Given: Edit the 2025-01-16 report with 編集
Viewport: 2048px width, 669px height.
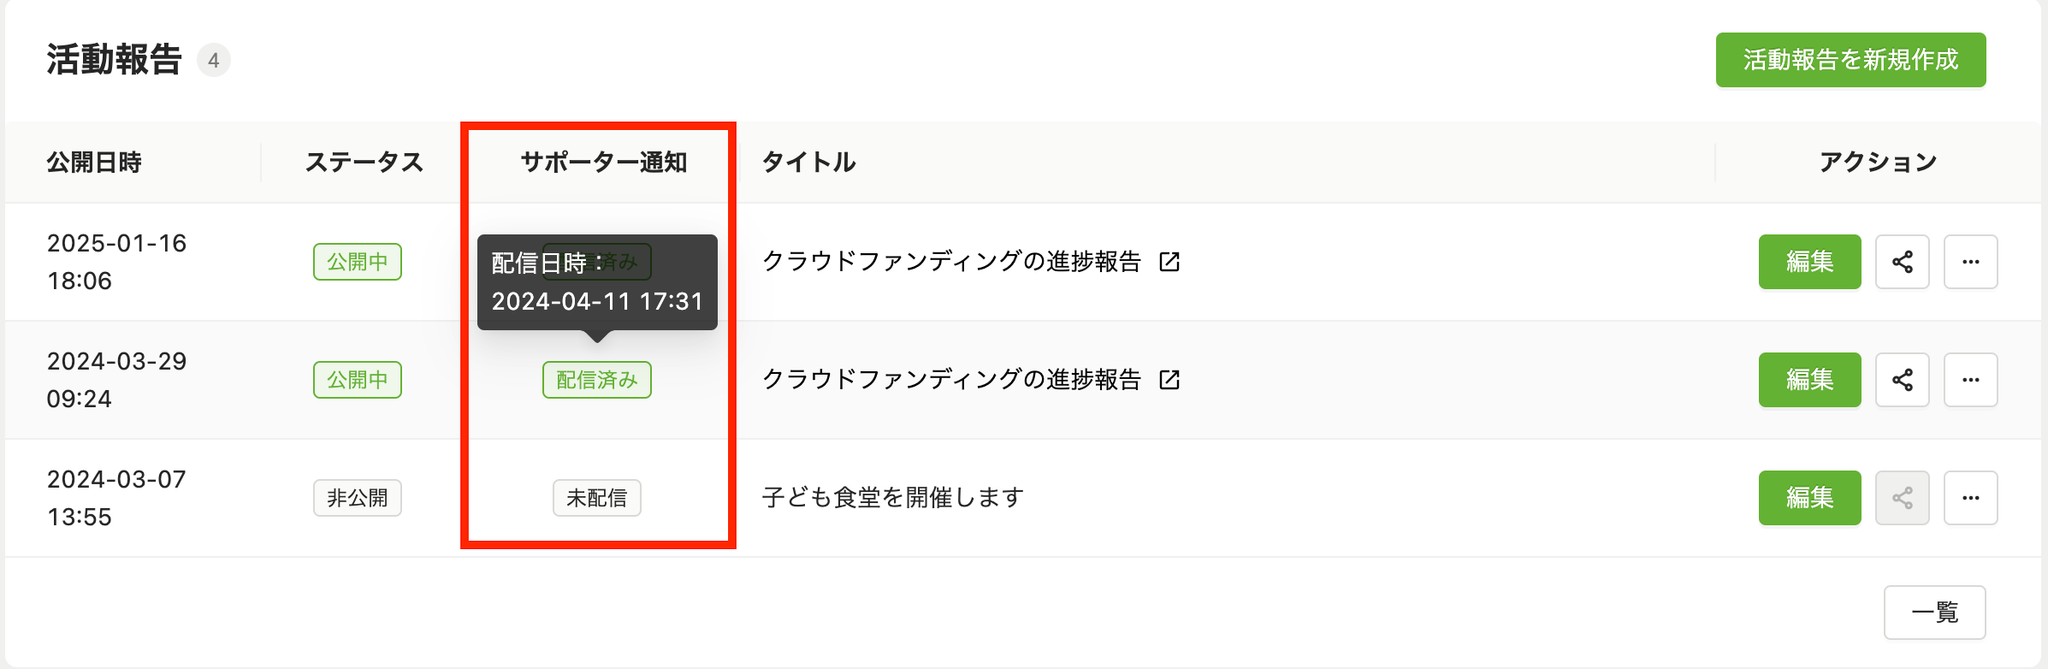Looking at the screenshot, I should pyautogui.click(x=1810, y=262).
